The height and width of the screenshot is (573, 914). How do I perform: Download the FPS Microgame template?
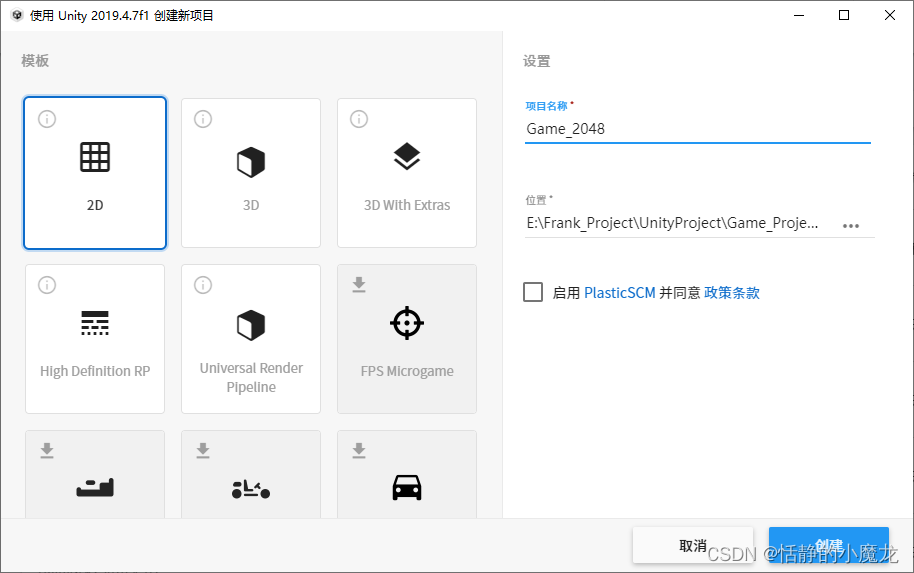click(359, 284)
